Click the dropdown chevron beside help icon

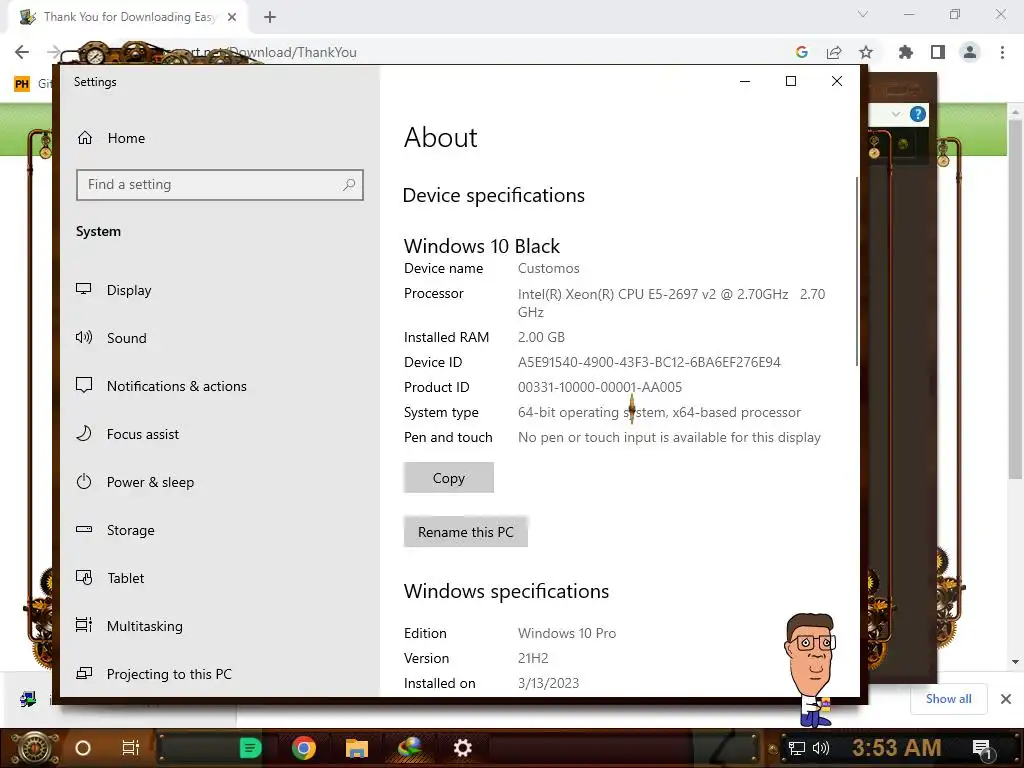896,114
